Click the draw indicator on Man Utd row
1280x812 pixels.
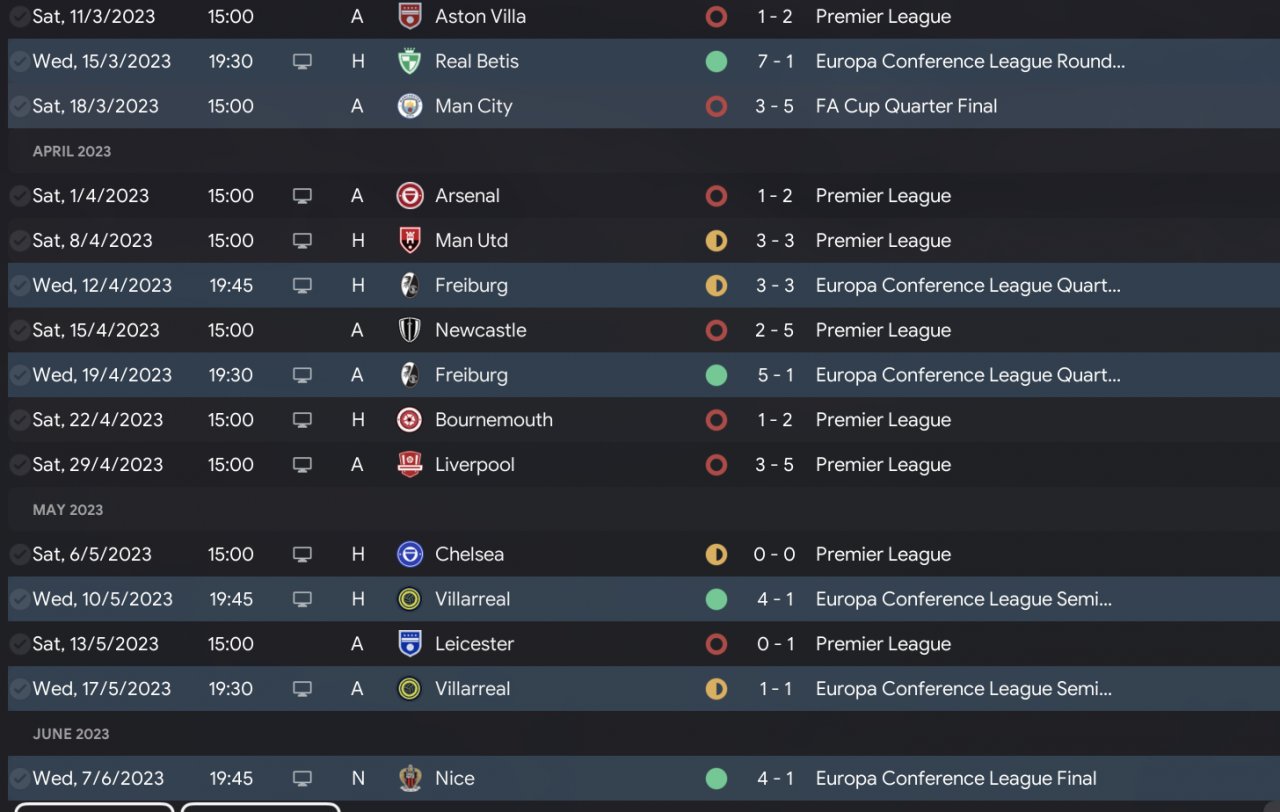click(716, 241)
